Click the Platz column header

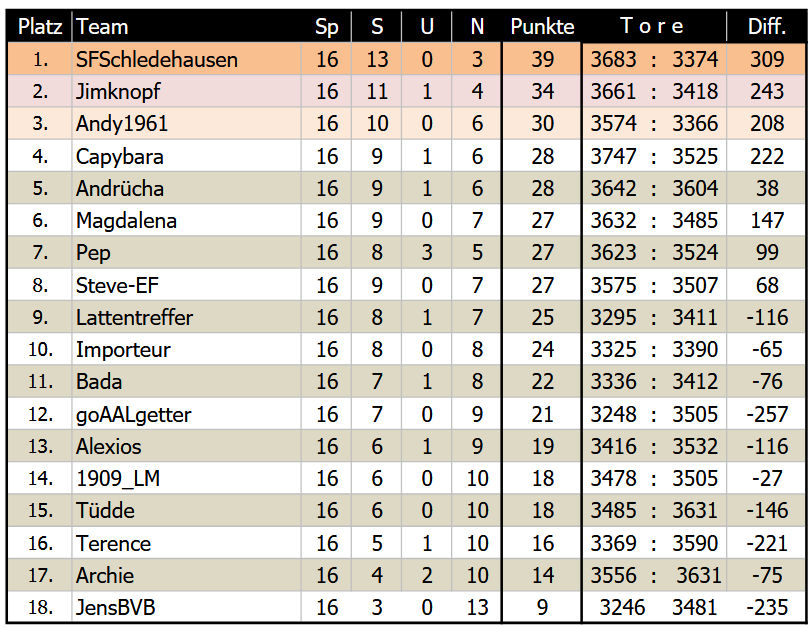tap(40, 27)
